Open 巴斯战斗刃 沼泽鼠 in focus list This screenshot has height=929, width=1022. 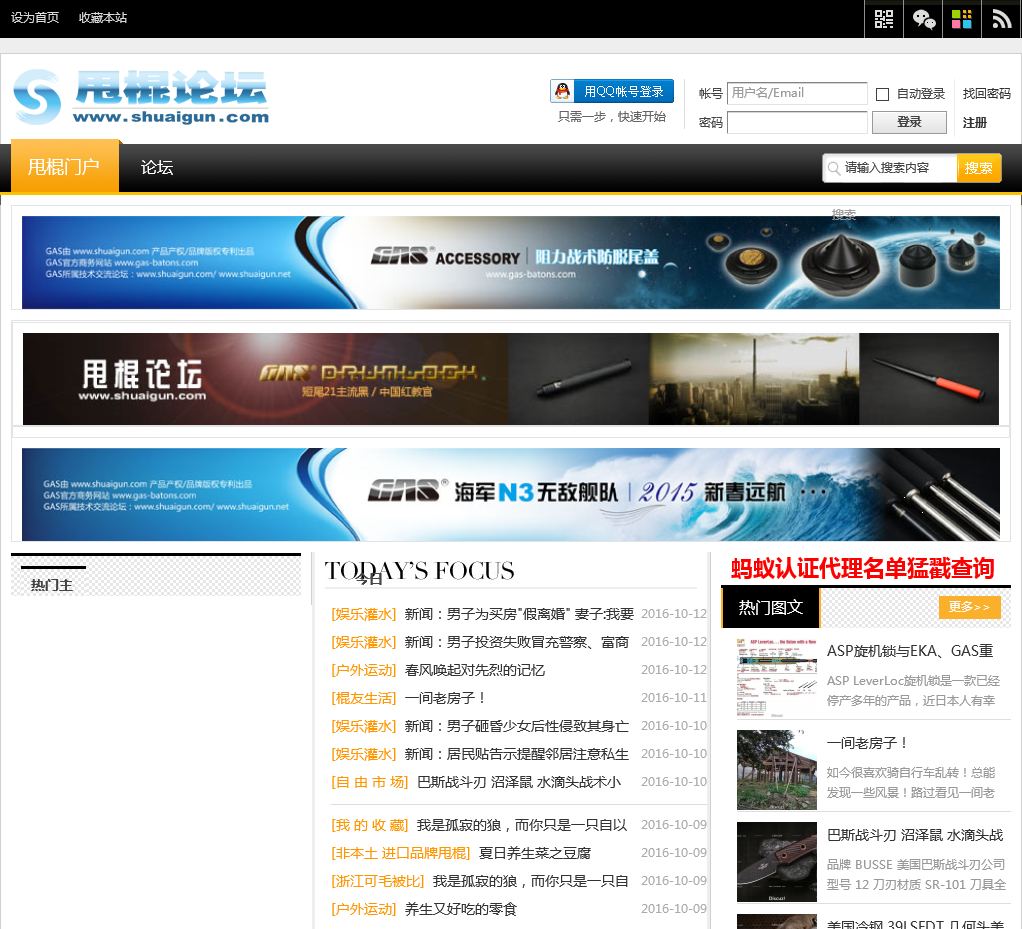pyautogui.click(x=519, y=782)
